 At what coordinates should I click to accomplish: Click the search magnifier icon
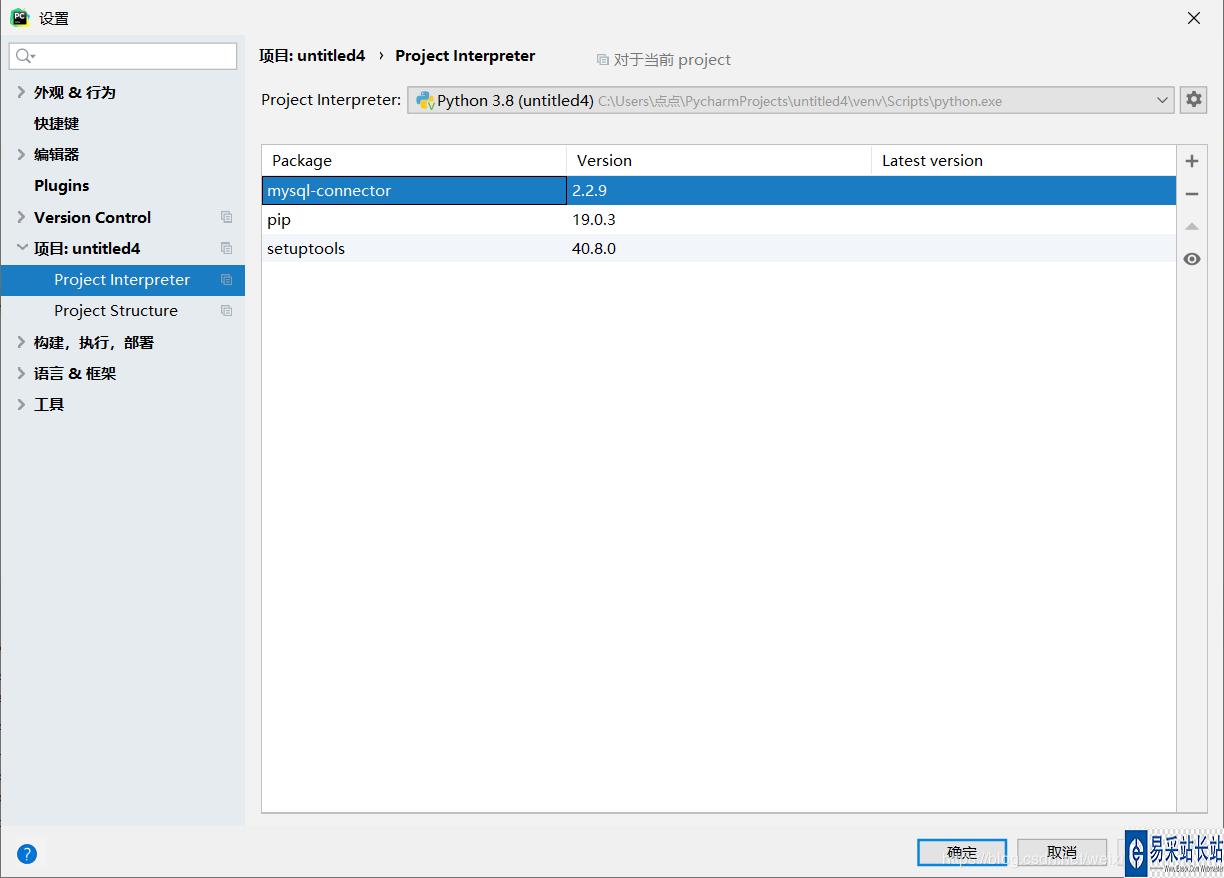[24, 56]
